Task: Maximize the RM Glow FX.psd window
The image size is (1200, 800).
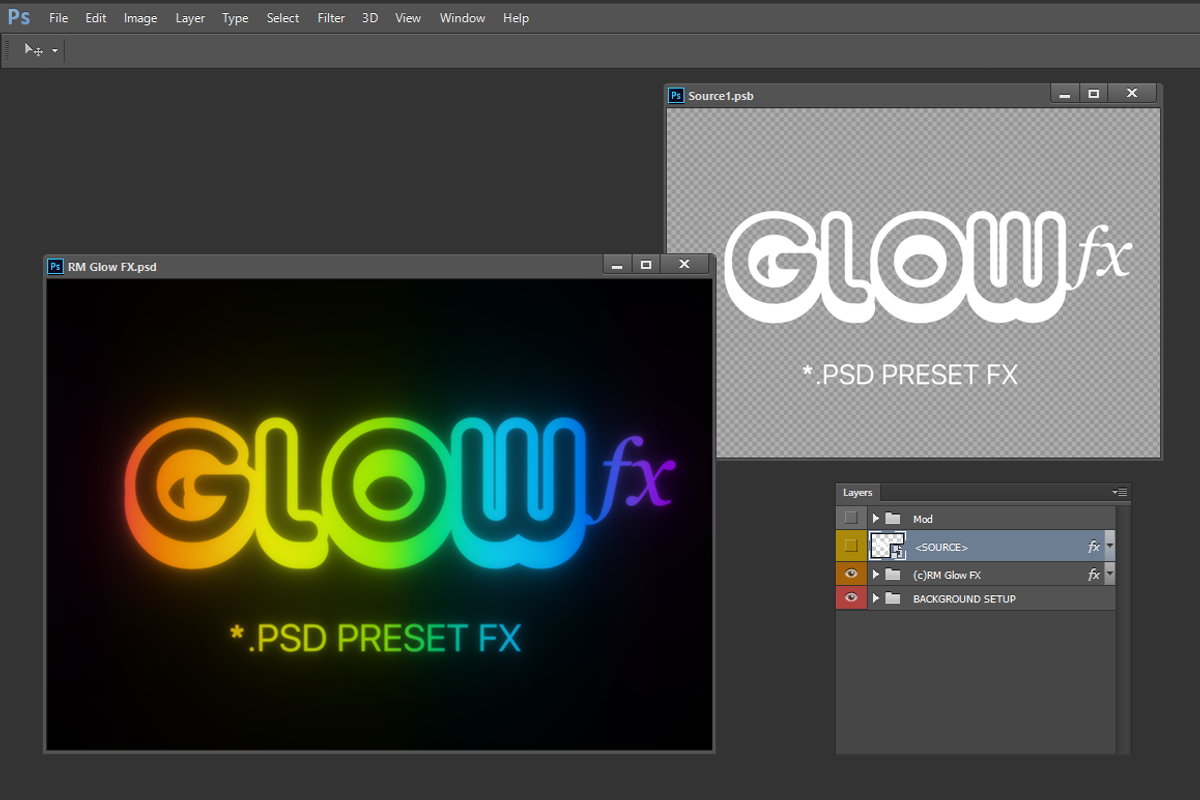Action: click(646, 265)
